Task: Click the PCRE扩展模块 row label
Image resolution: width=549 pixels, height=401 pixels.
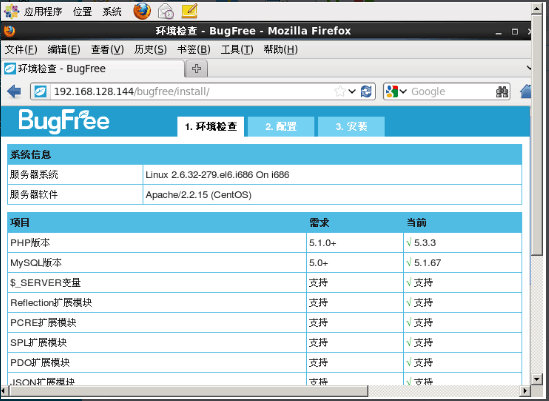Action: [x=43, y=323]
